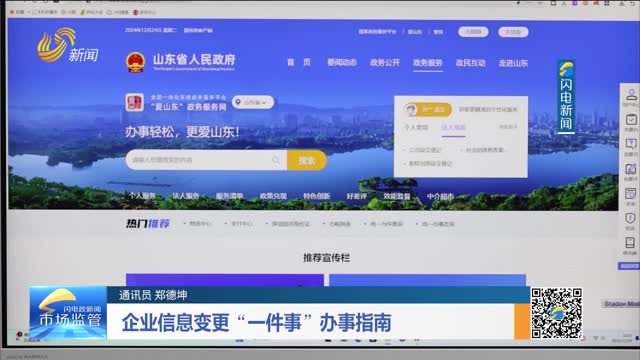Viewport: 640px width, 360px height.
Task: Open the 社会团体 link in the panel
Action: point(484,150)
